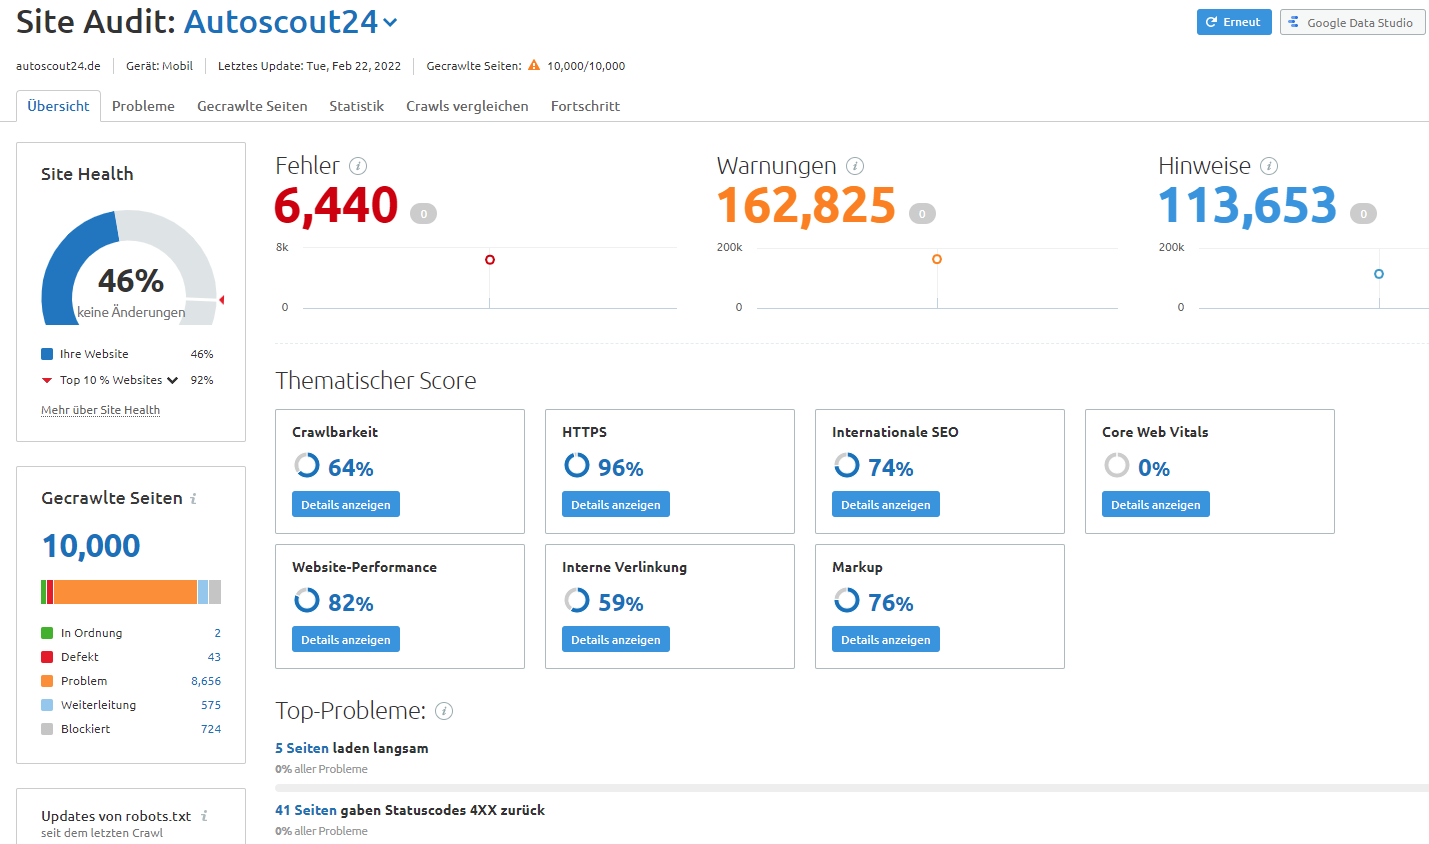Viewport: 1429px width, 844px height.
Task: Click the 162,825 Warnungen count
Action: tap(806, 205)
